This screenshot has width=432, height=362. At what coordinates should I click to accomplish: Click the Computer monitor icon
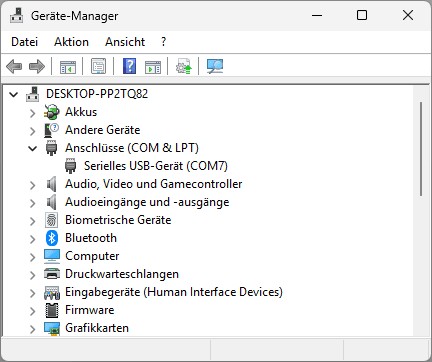(52, 256)
